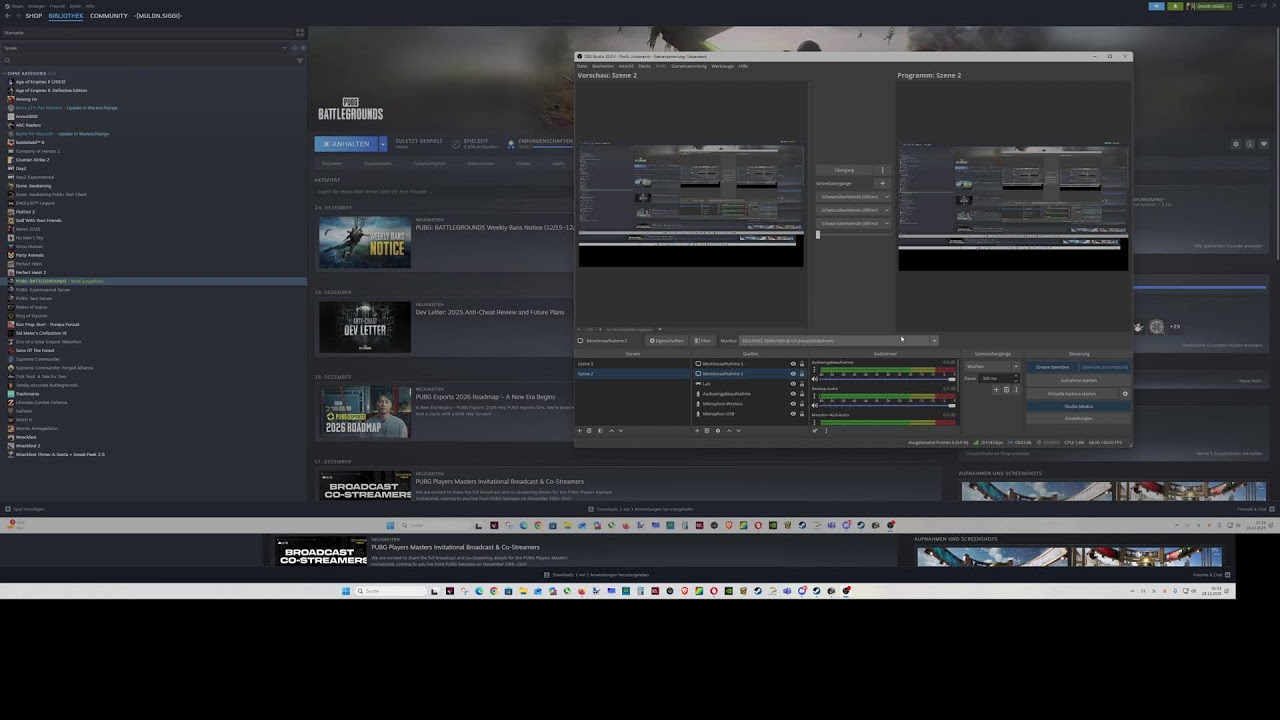Open OBS Einstellungen button

1079,418
